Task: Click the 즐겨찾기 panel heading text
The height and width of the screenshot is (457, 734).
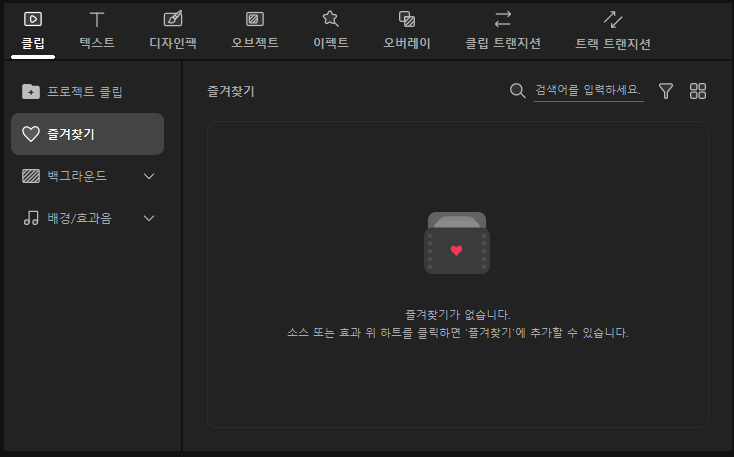Action: tap(231, 91)
